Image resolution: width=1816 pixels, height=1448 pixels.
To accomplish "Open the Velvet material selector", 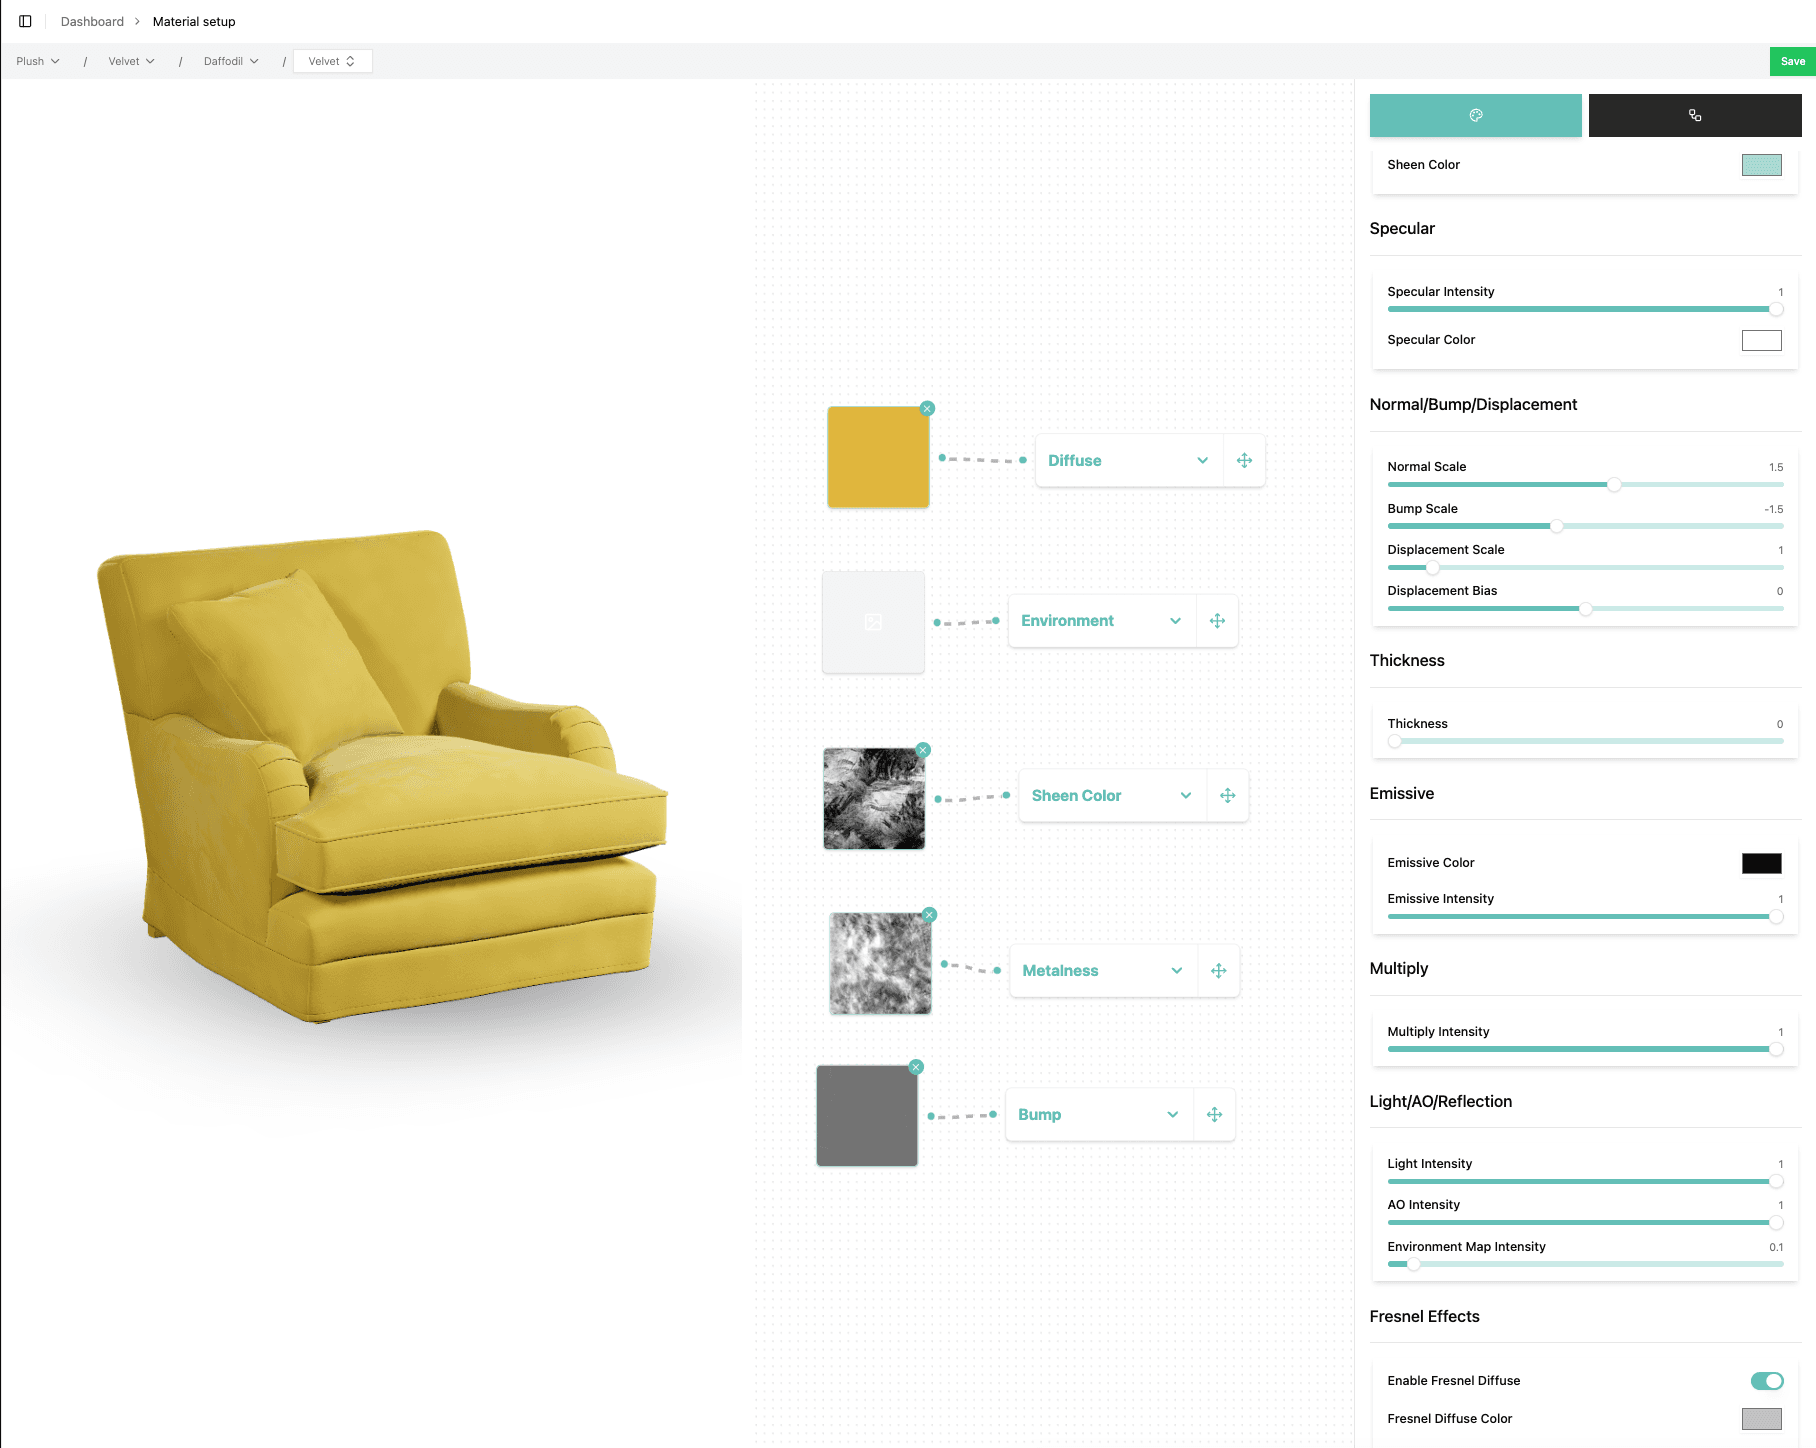I will pyautogui.click(x=332, y=62).
